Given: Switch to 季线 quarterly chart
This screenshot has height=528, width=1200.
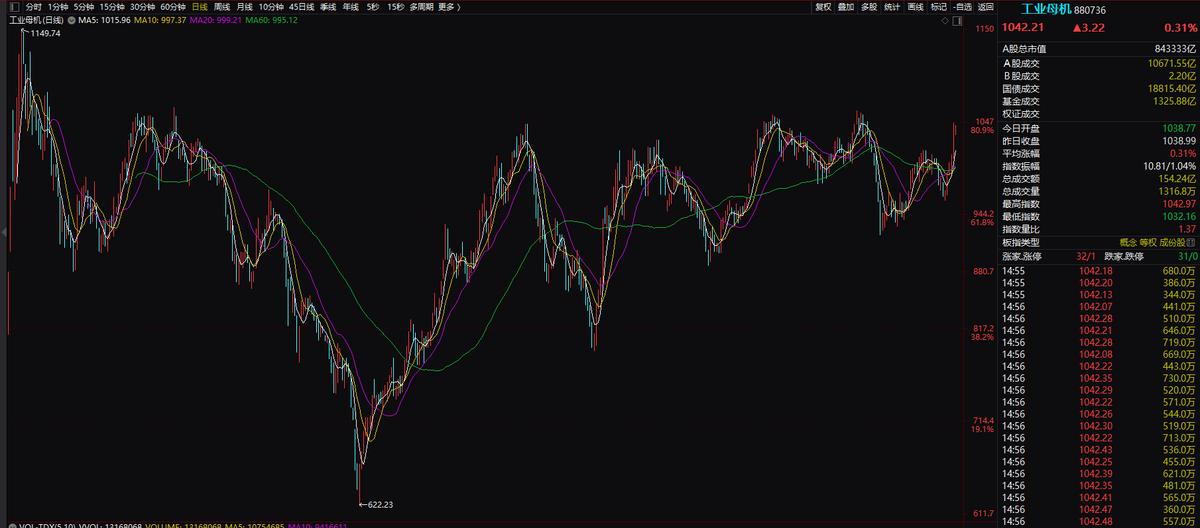Looking at the screenshot, I should 328,6.
